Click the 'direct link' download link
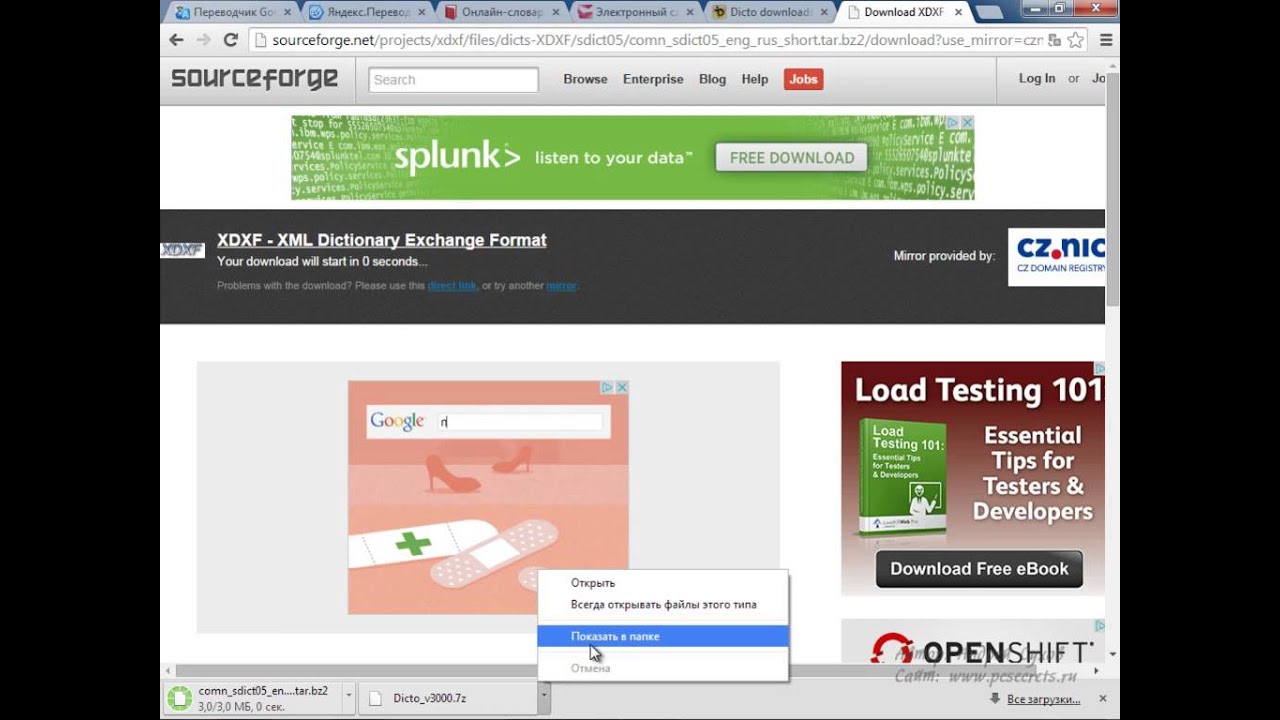The width and height of the screenshot is (1280, 720). (x=452, y=286)
